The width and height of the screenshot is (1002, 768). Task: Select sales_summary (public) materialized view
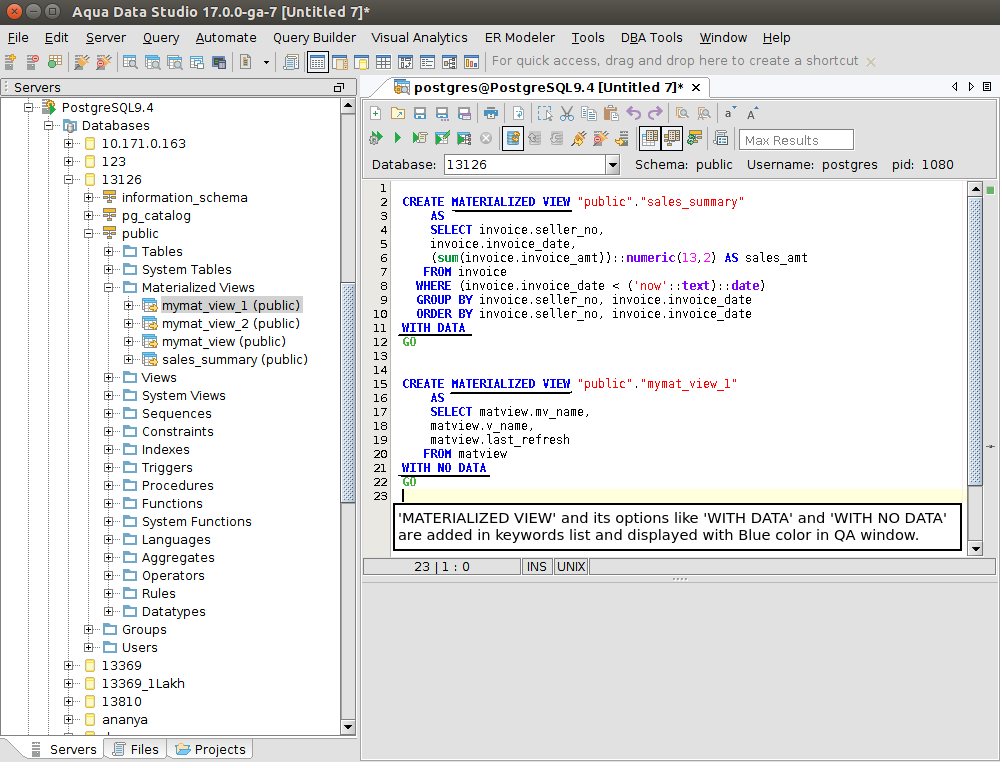(x=234, y=360)
